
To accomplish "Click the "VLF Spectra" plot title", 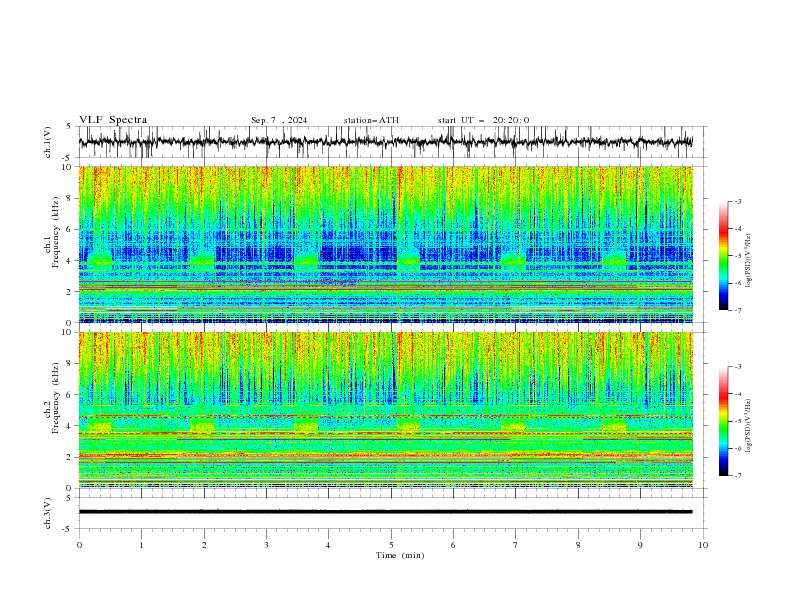I will point(113,120).
